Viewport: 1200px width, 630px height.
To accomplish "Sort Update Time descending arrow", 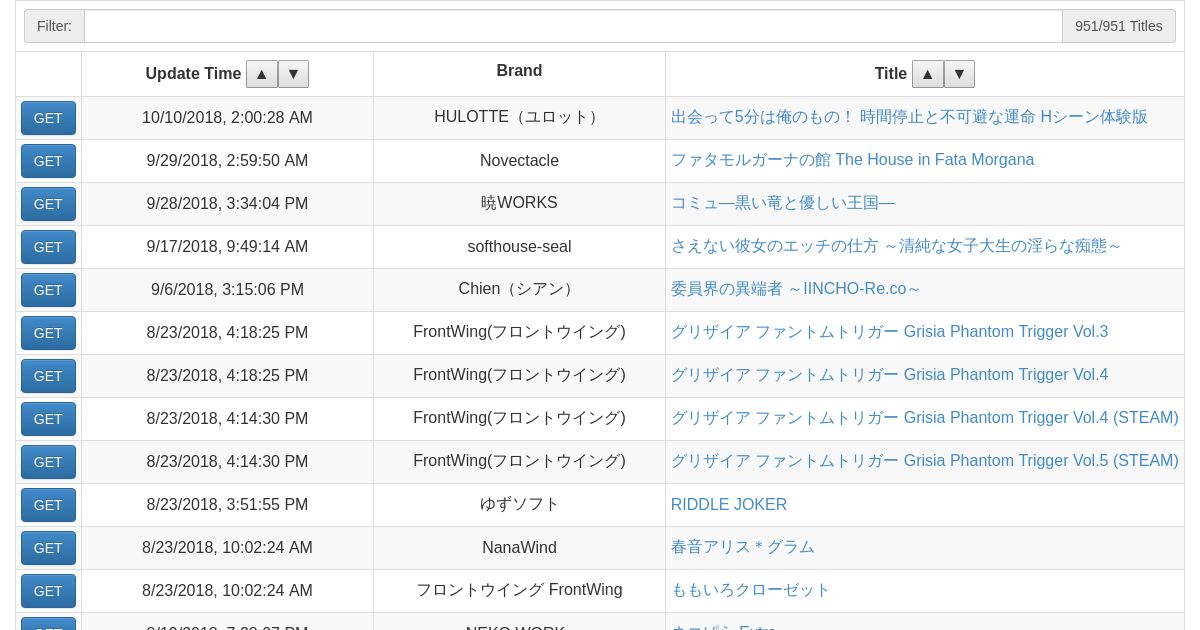I will (293, 74).
